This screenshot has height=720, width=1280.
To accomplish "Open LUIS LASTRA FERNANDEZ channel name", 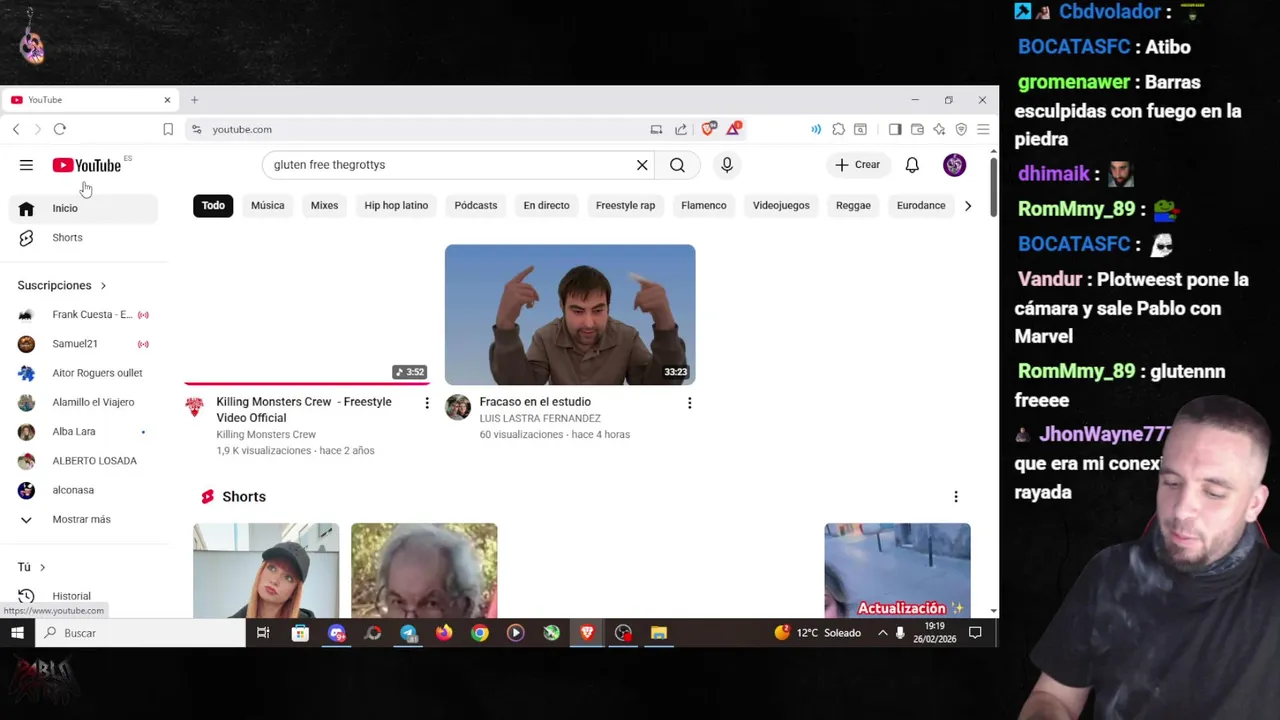I will pos(540,419).
